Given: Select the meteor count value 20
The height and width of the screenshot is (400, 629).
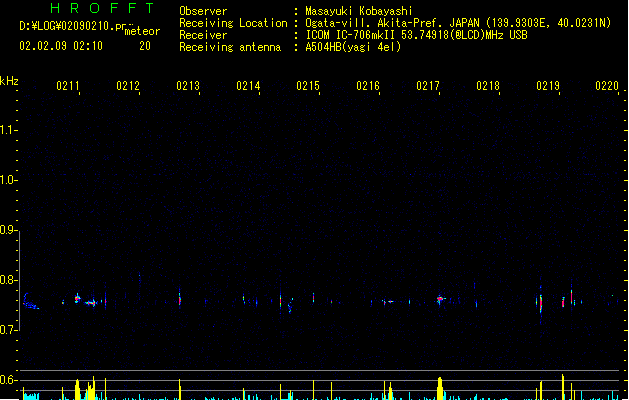Looking at the screenshot, I should (x=145, y=46).
